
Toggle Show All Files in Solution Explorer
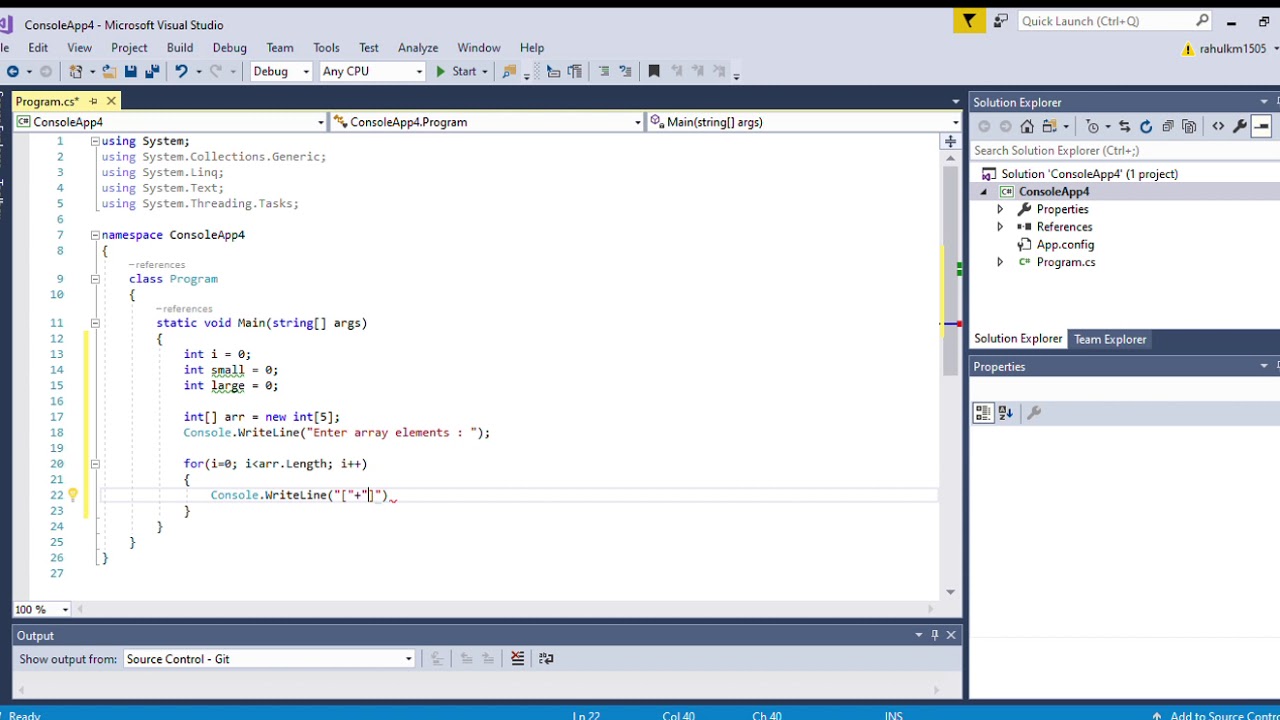(1189, 126)
